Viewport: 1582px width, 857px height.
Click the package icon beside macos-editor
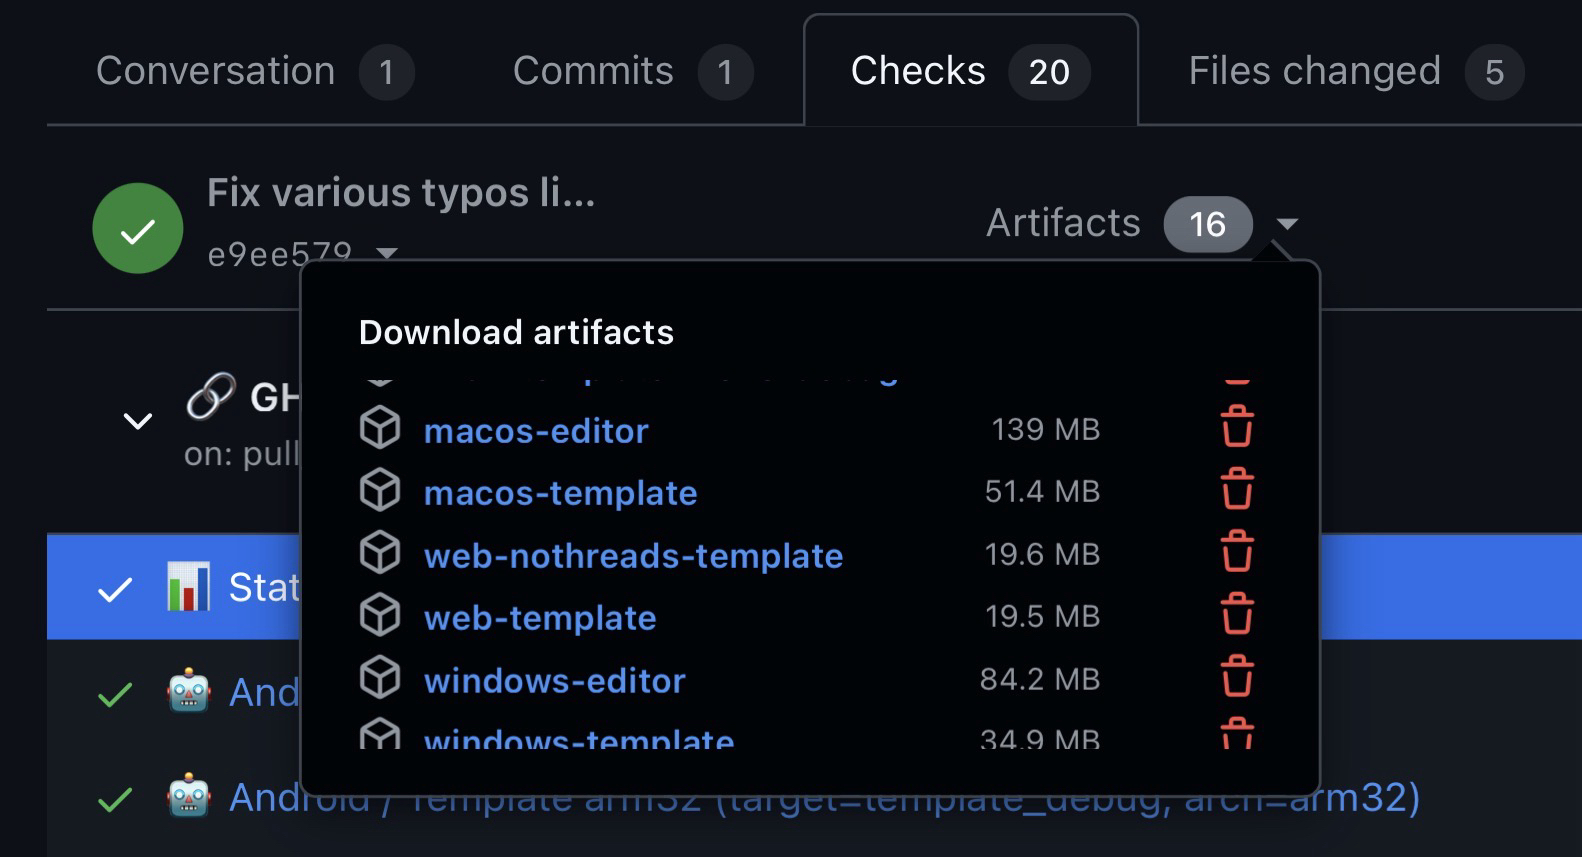click(380, 429)
